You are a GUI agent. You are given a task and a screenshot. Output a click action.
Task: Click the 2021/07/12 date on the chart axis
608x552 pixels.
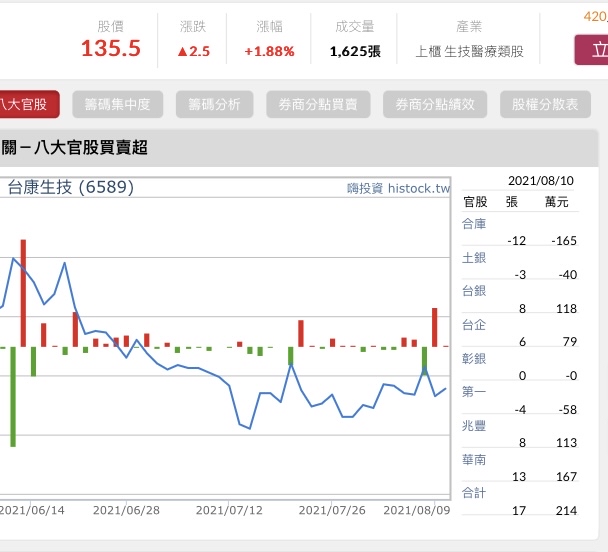227,510
